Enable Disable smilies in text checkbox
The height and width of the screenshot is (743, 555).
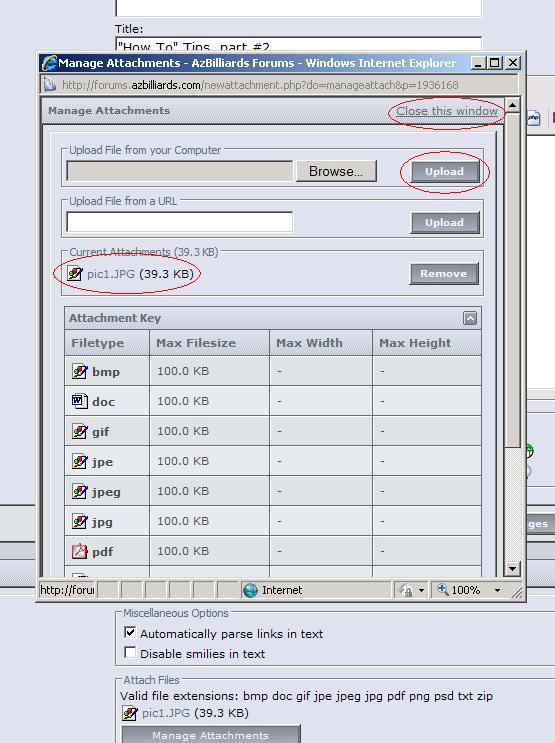[x=130, y=652]
